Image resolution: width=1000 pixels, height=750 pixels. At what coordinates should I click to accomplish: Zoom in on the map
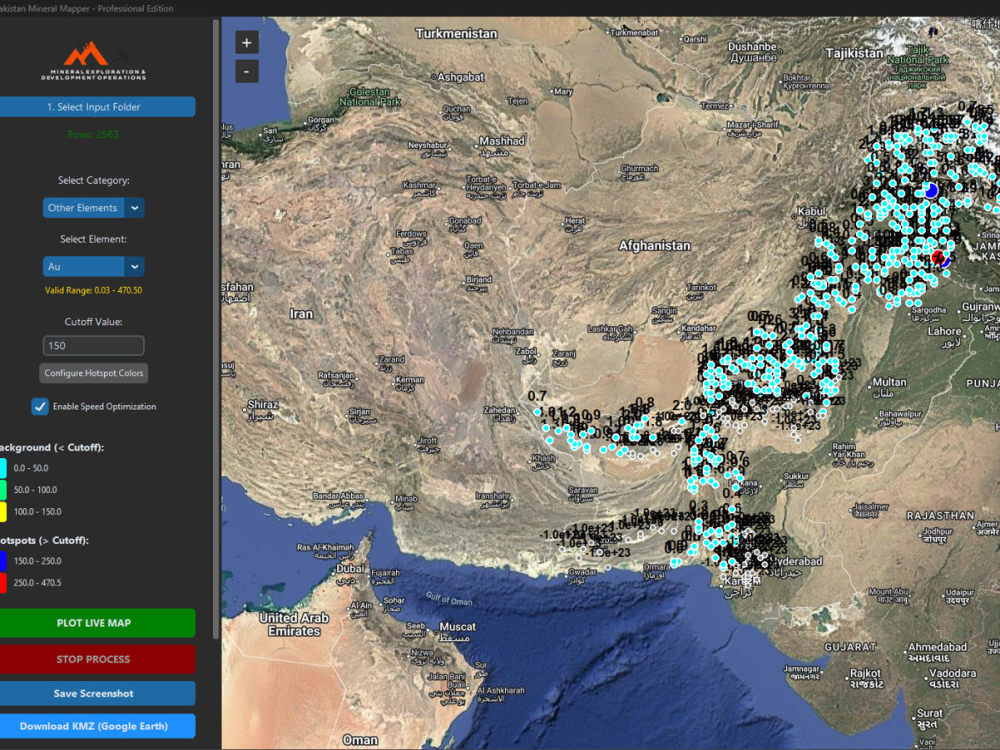click(247, 43)
